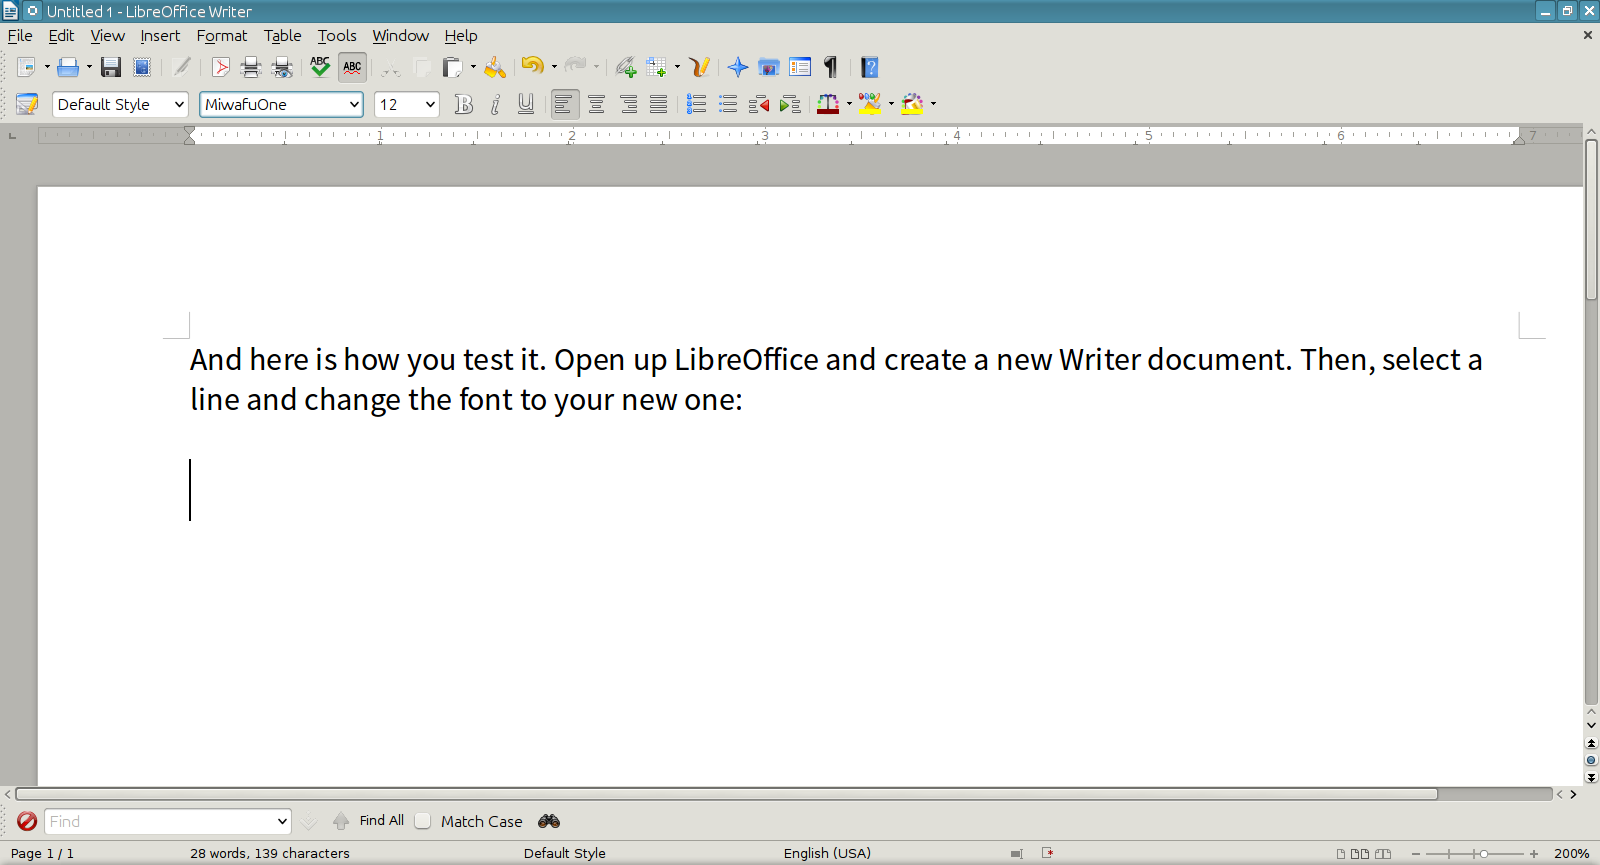Open the Table menu
The height and width of the screenshot is (865, 1600).
[x=283, y=36]
